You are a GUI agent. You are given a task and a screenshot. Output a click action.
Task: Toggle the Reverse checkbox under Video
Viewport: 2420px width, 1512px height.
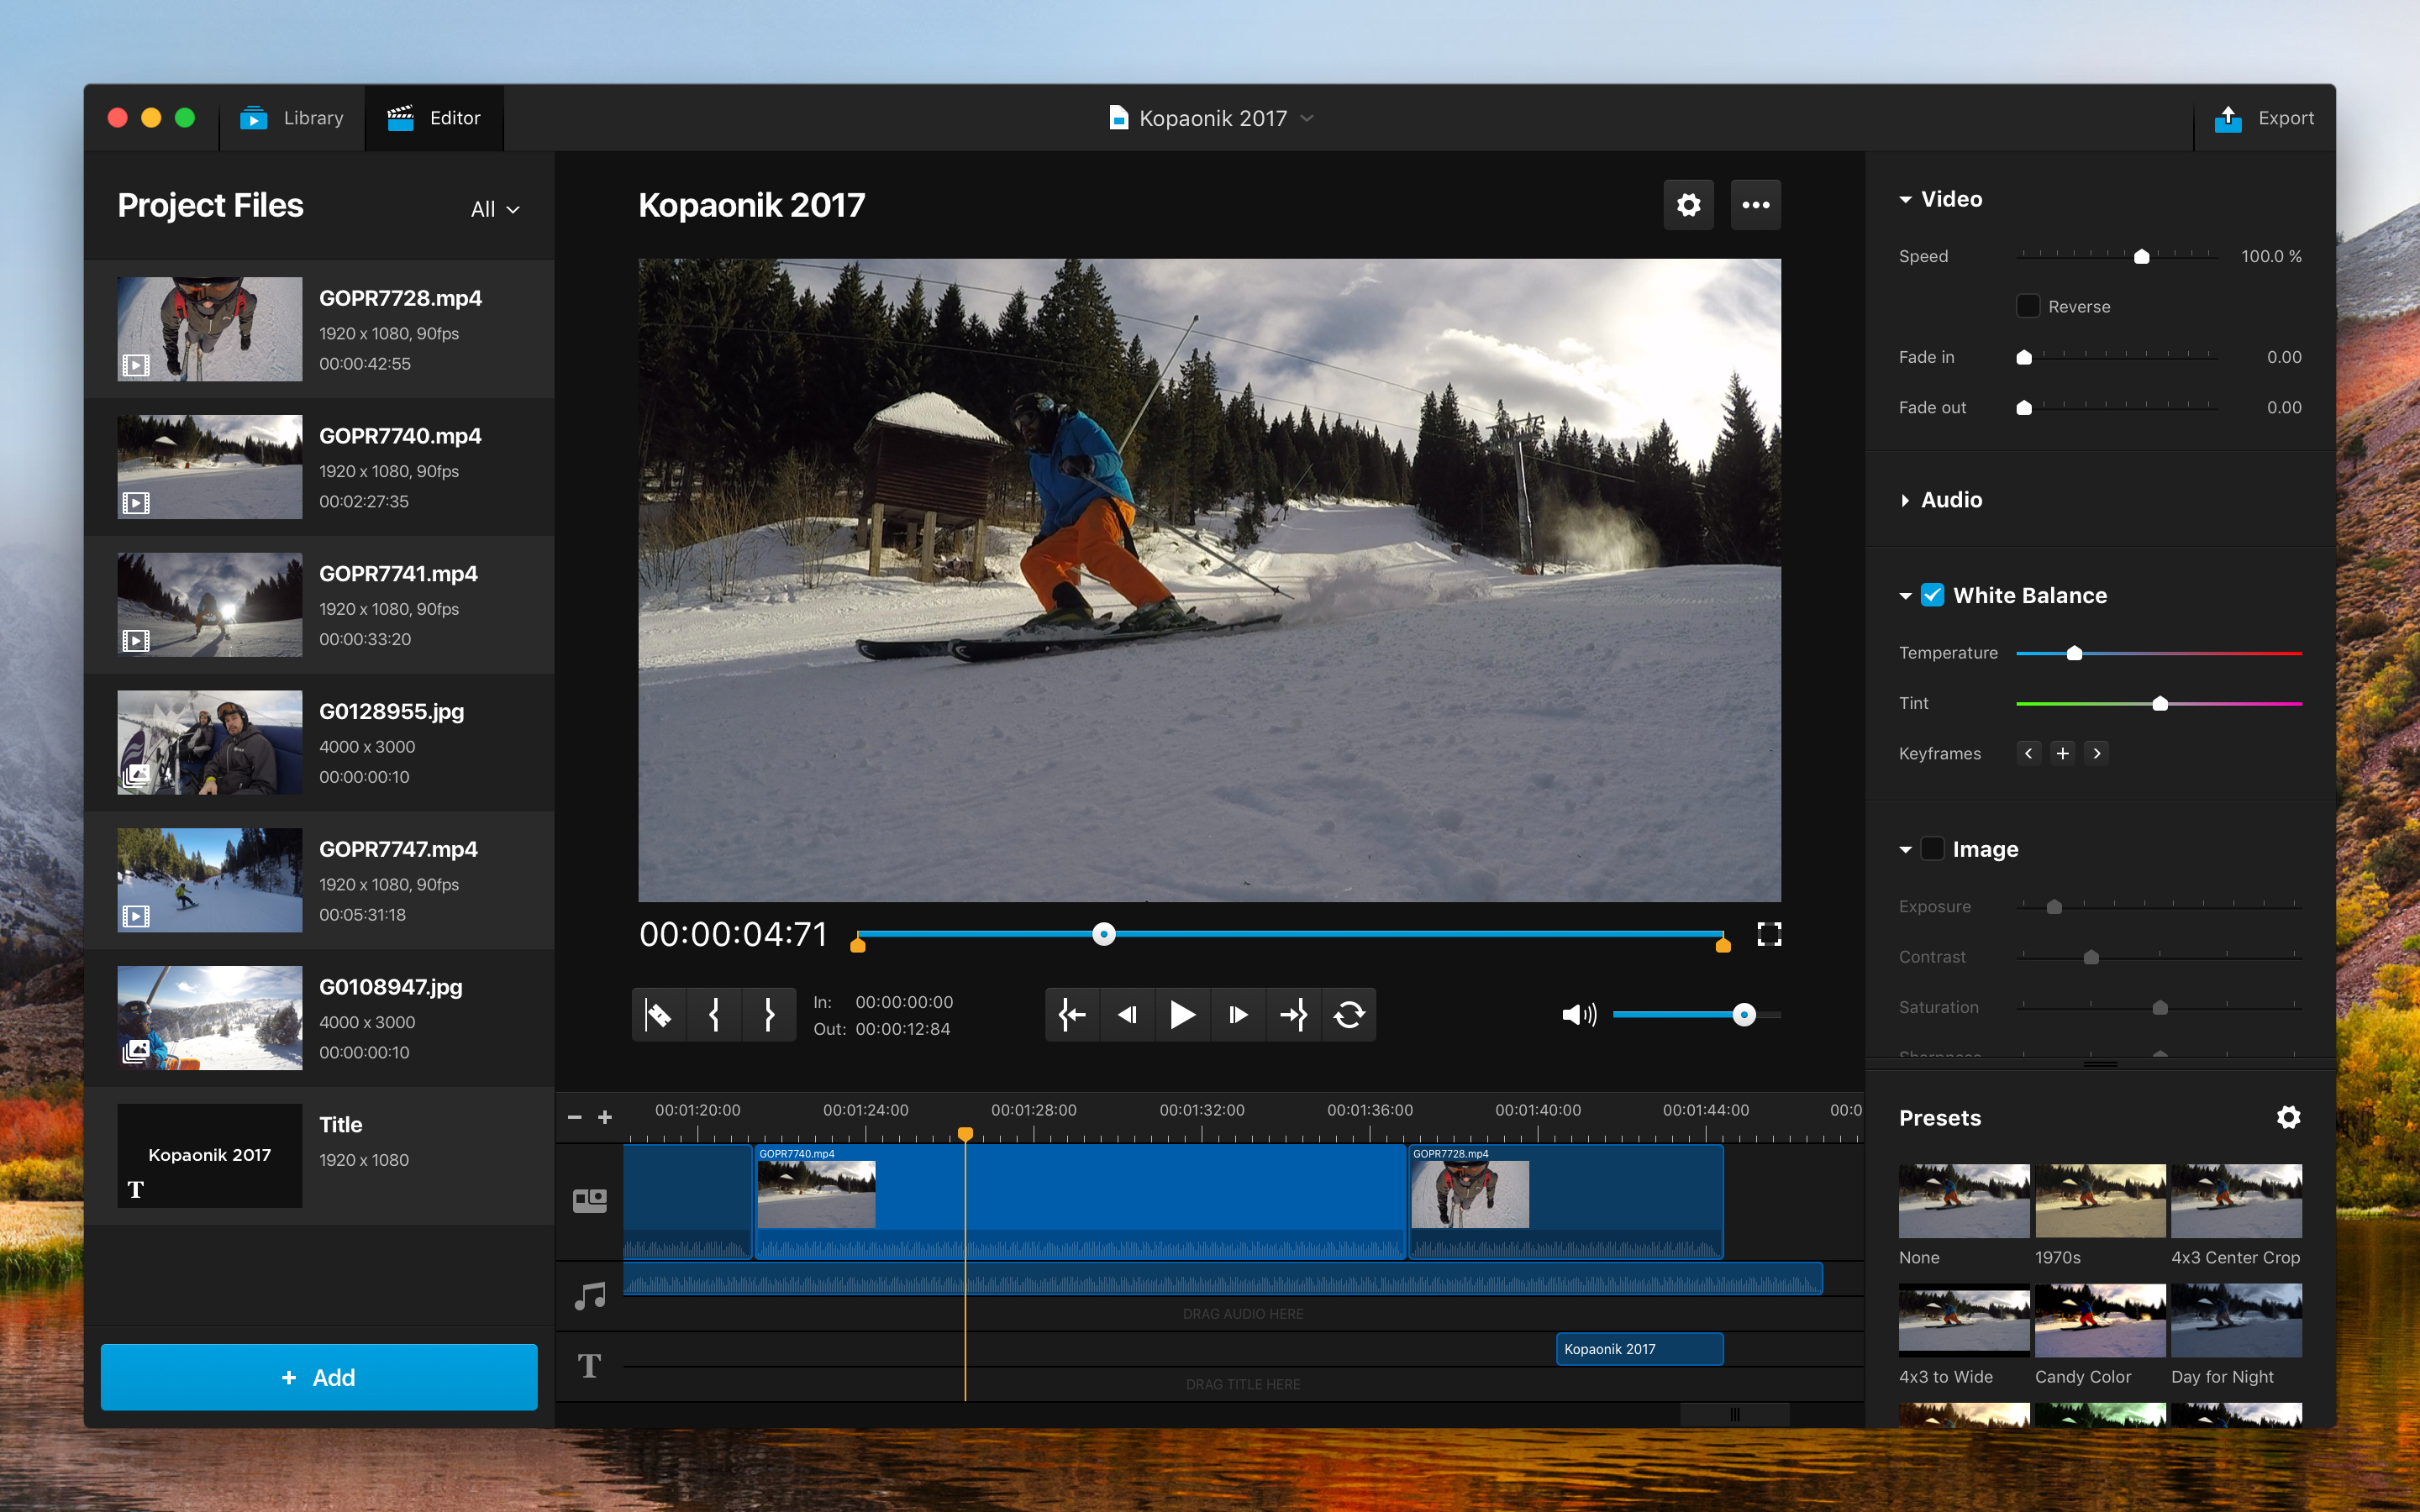point(2024,305)
